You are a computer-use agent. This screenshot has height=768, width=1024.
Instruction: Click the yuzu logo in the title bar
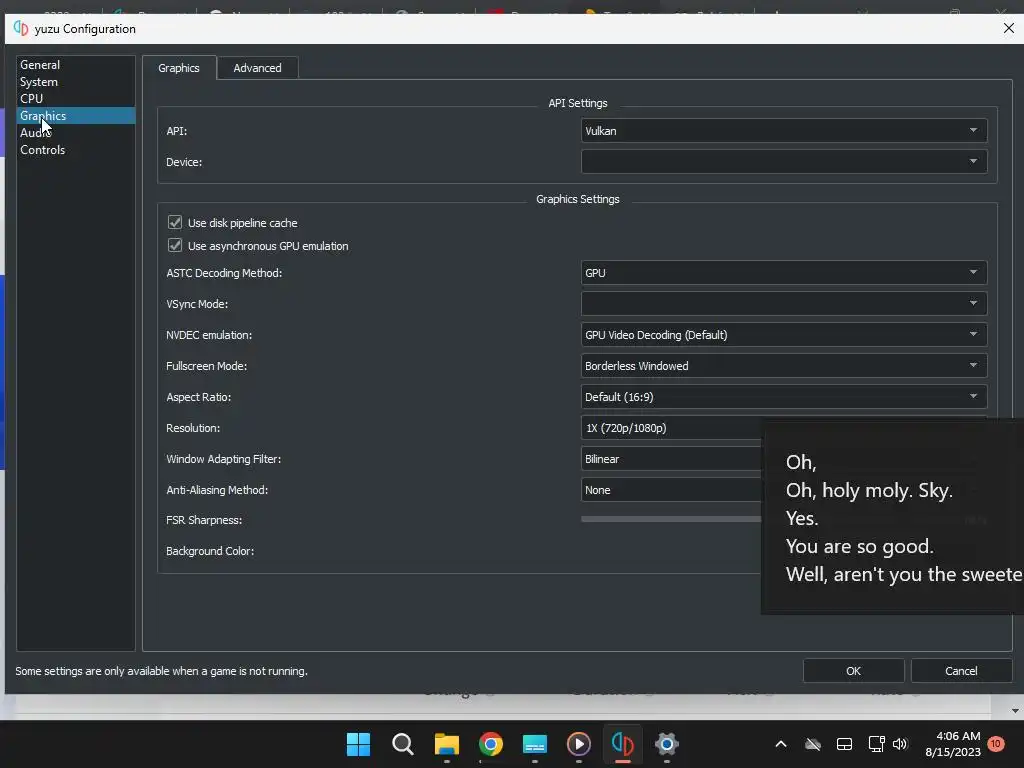click(x=21, y=29)
